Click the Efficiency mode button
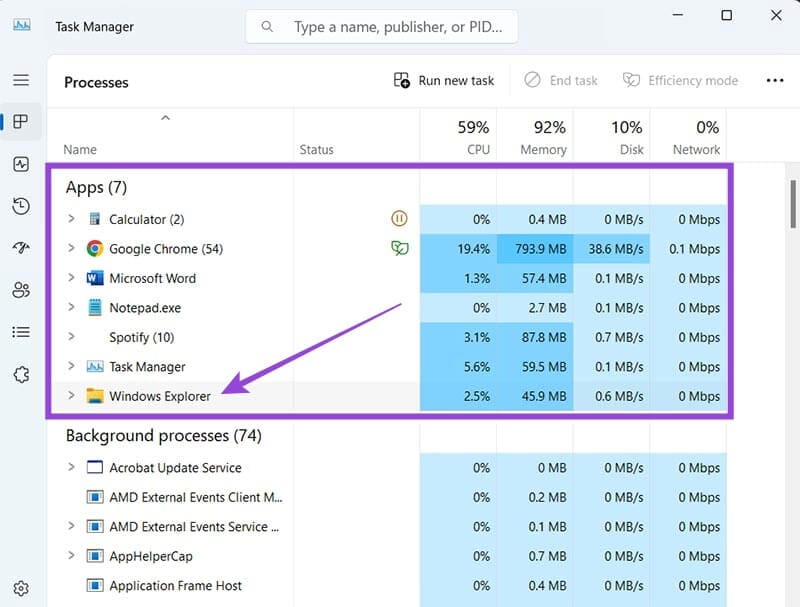 click(681, 81)
